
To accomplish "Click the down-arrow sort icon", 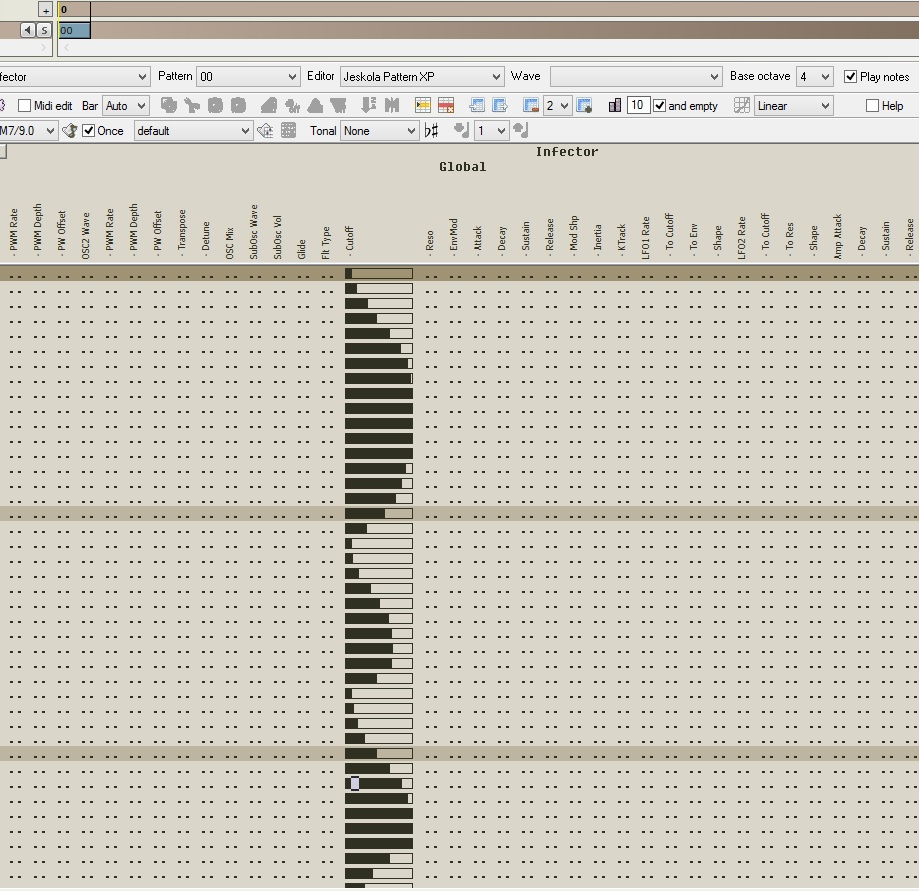I will [369, 106].
